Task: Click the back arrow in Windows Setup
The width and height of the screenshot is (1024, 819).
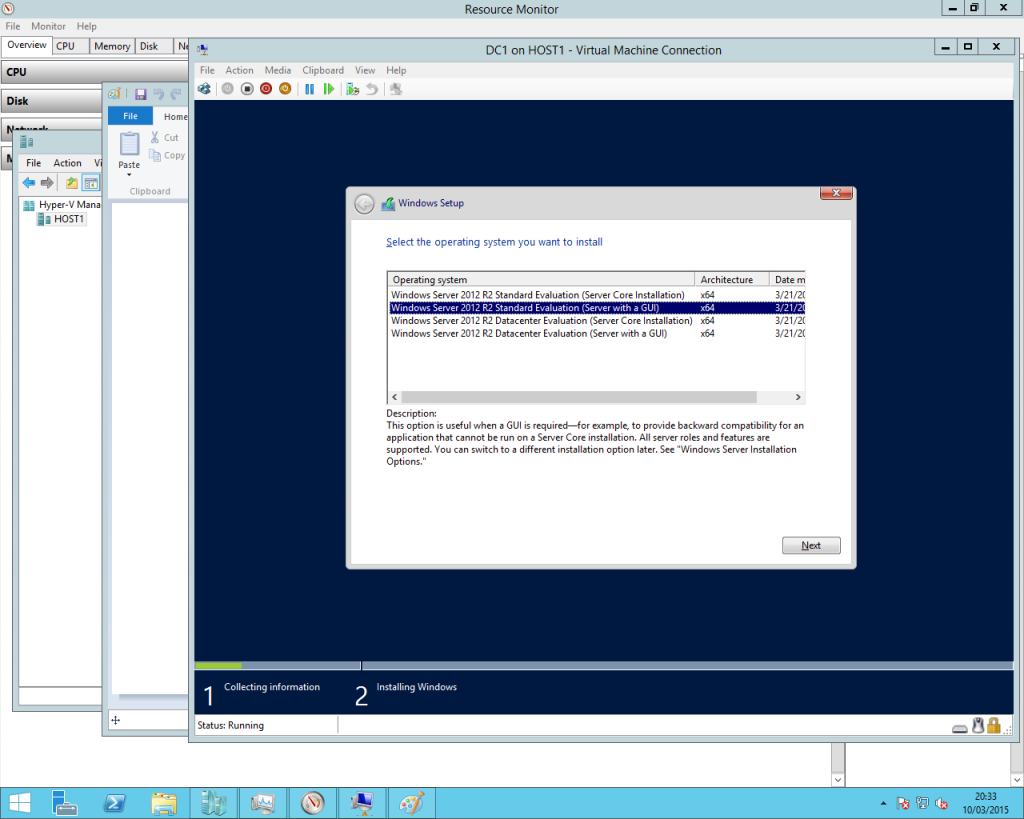Action: pos(364,204)
